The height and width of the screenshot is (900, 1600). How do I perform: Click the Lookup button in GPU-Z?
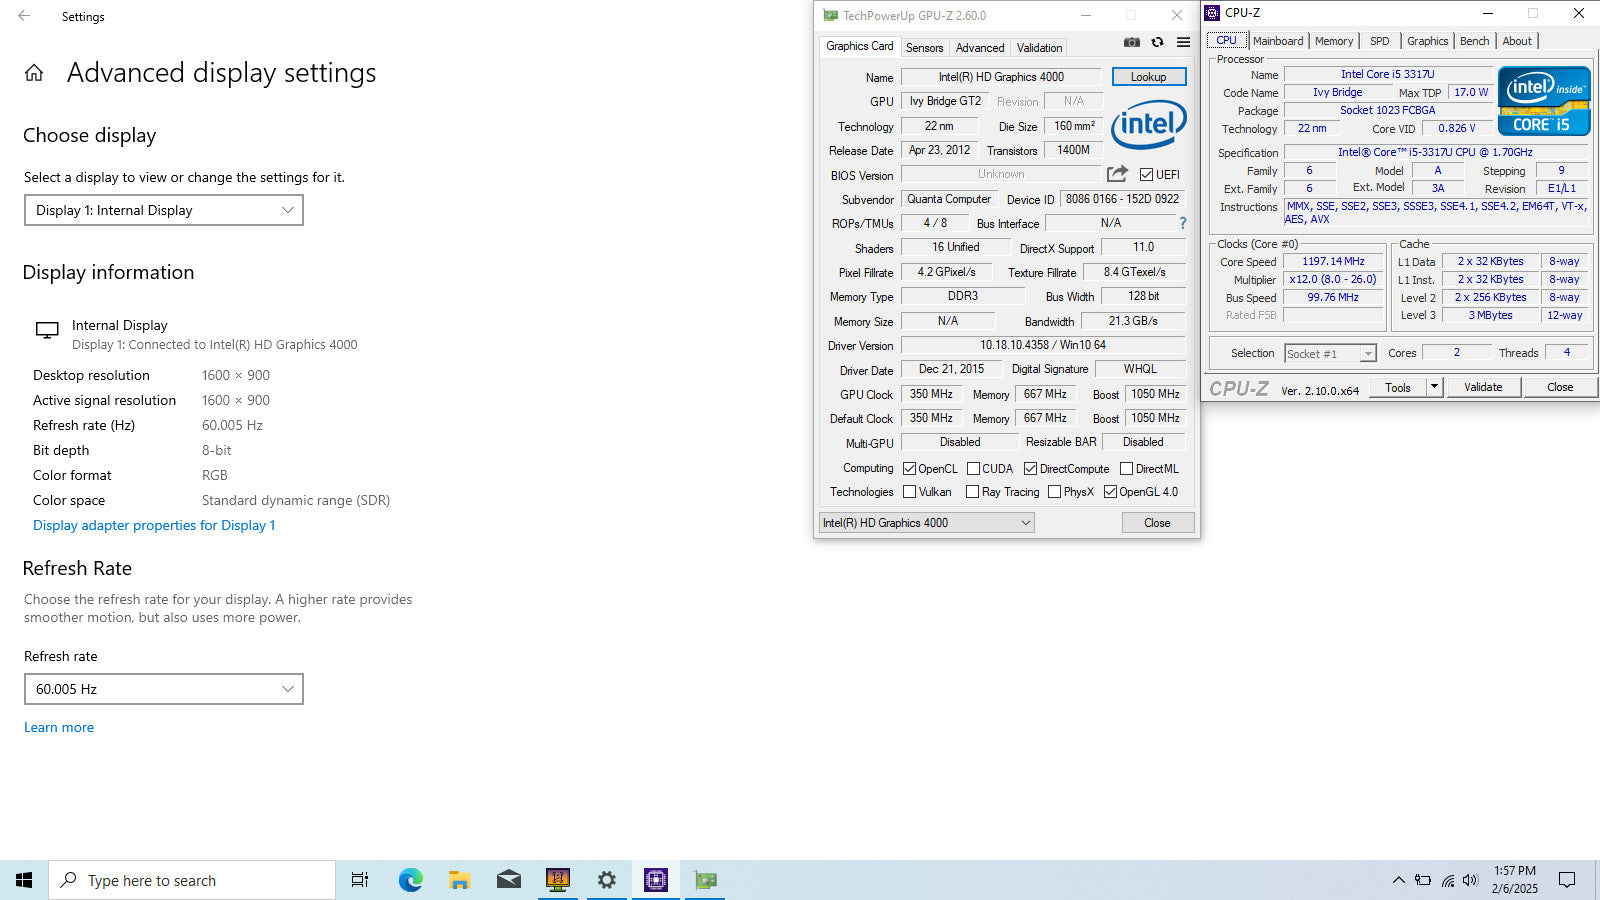tap(1148, 77)
